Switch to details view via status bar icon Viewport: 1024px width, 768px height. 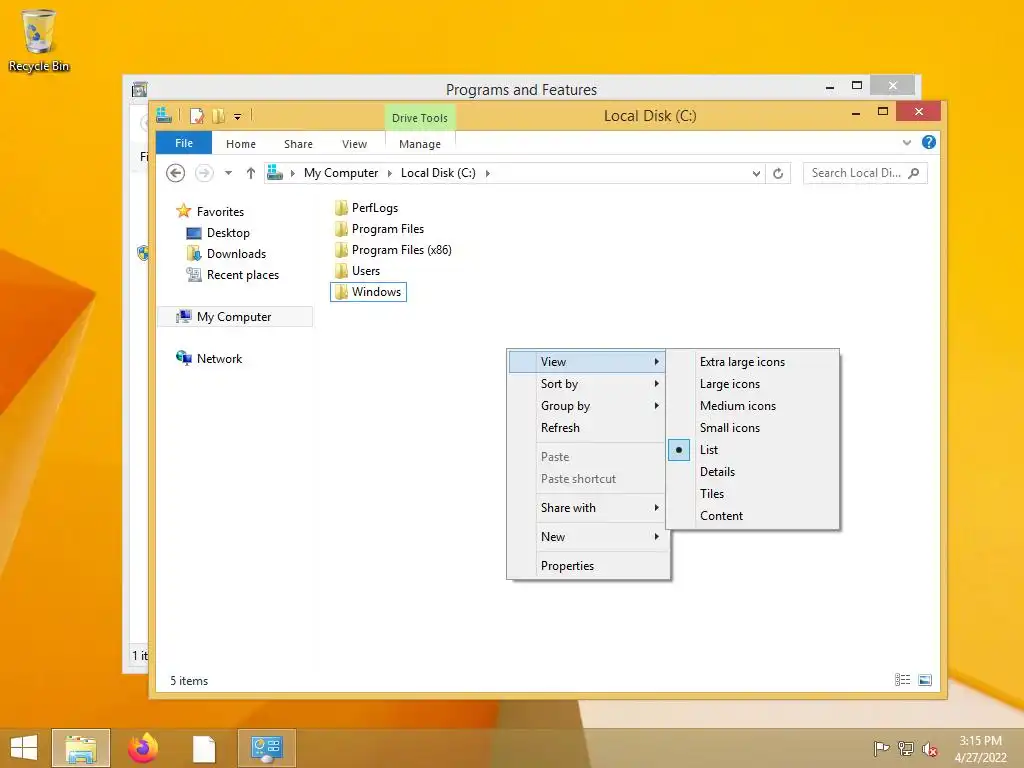[x=903, y=680]
